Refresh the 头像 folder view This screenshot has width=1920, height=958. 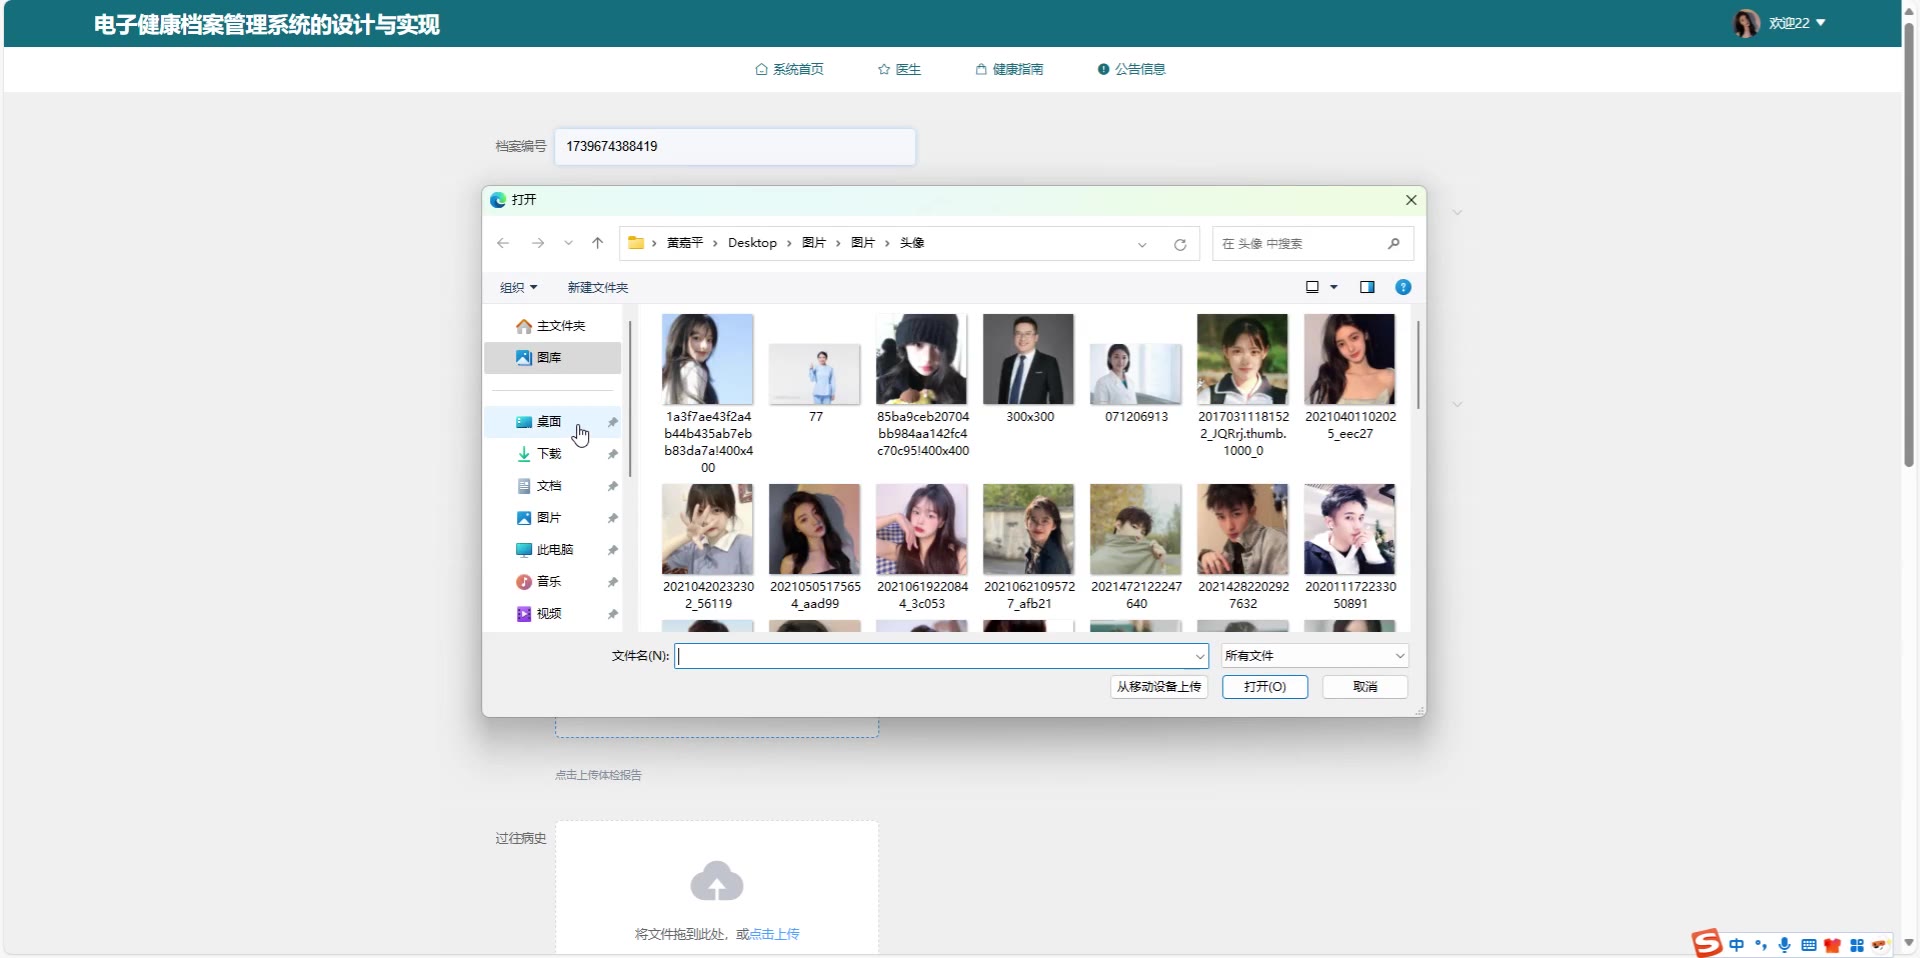(x=1180, y=244)
